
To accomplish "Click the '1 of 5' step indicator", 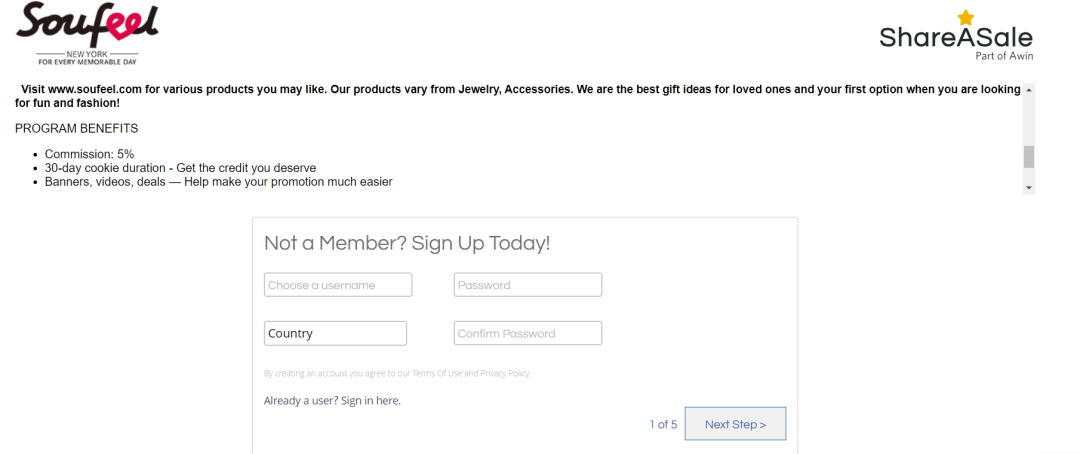I will coord(663,424).
